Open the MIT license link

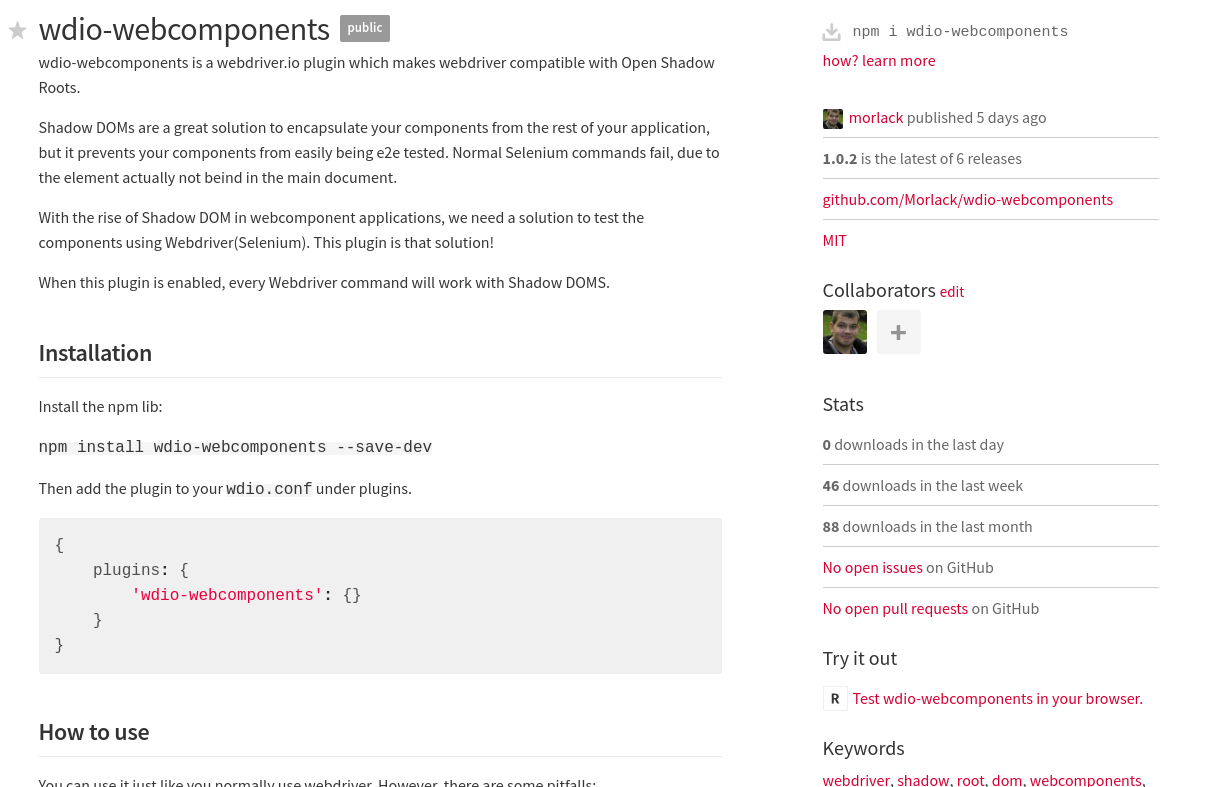pyautogui.click(x=835, y=241)
